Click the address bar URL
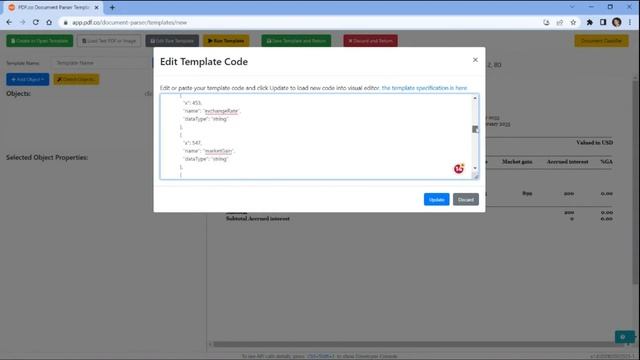 [x=129, y=22]
